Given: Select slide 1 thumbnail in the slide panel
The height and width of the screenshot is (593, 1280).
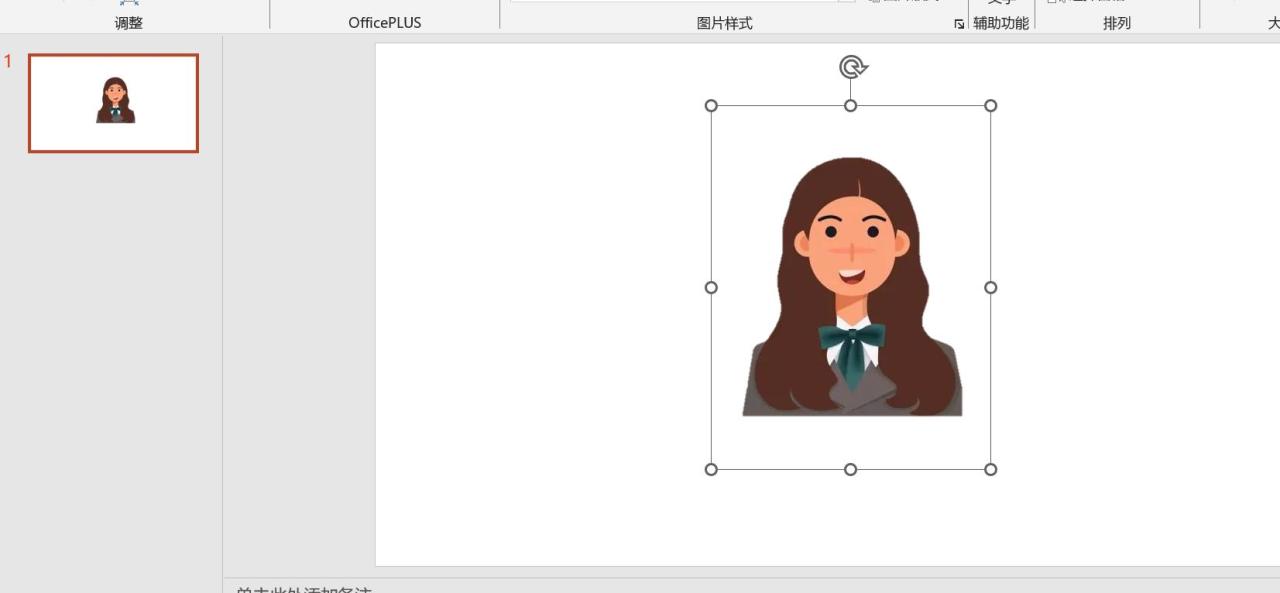Looking at the screenshot, I should point(112,102).
